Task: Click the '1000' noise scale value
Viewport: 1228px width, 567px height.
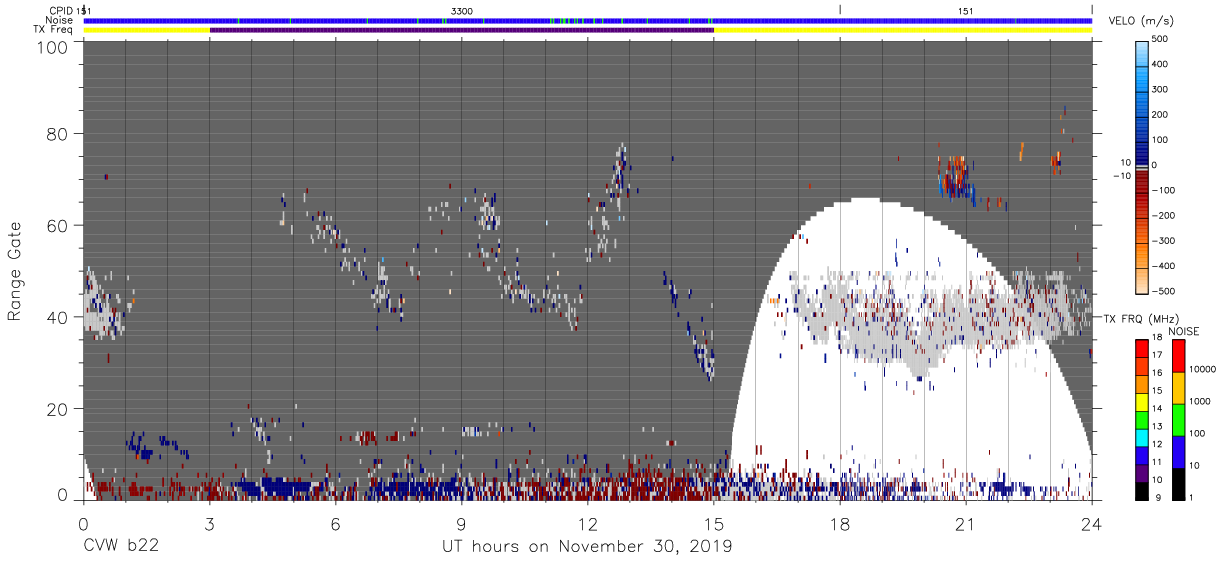Action: [x=1200, y=403]
